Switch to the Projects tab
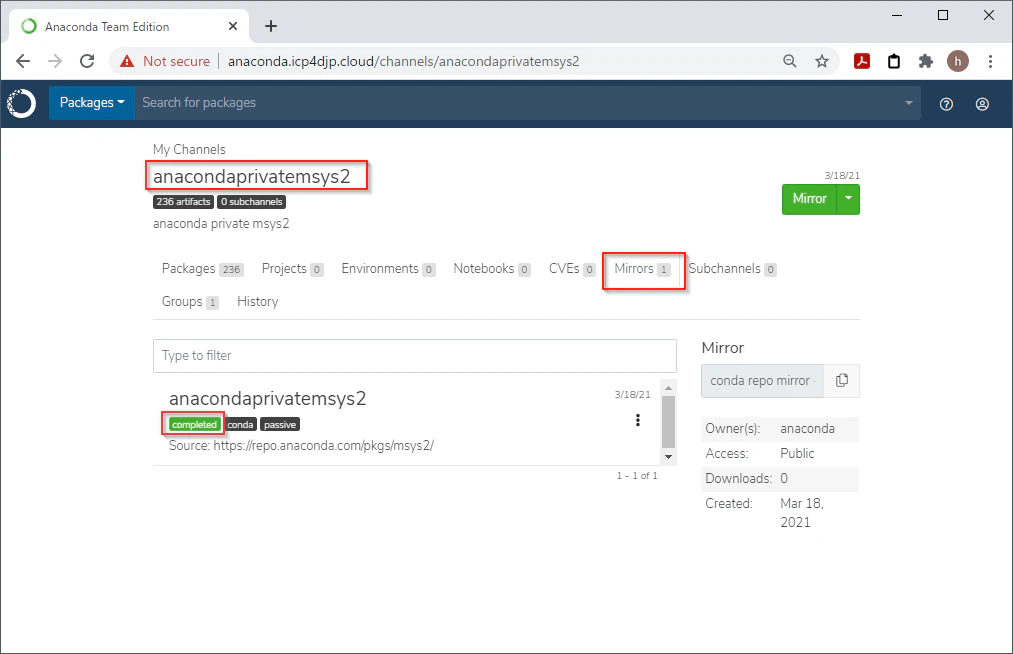Image resolution: width=1013 pixels, height=654 pixels. click(292, 269)
